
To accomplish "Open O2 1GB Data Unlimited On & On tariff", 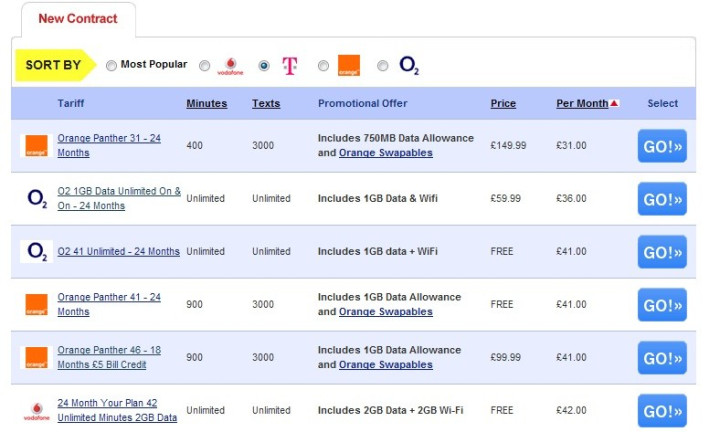I will click(x=119, y=198).
